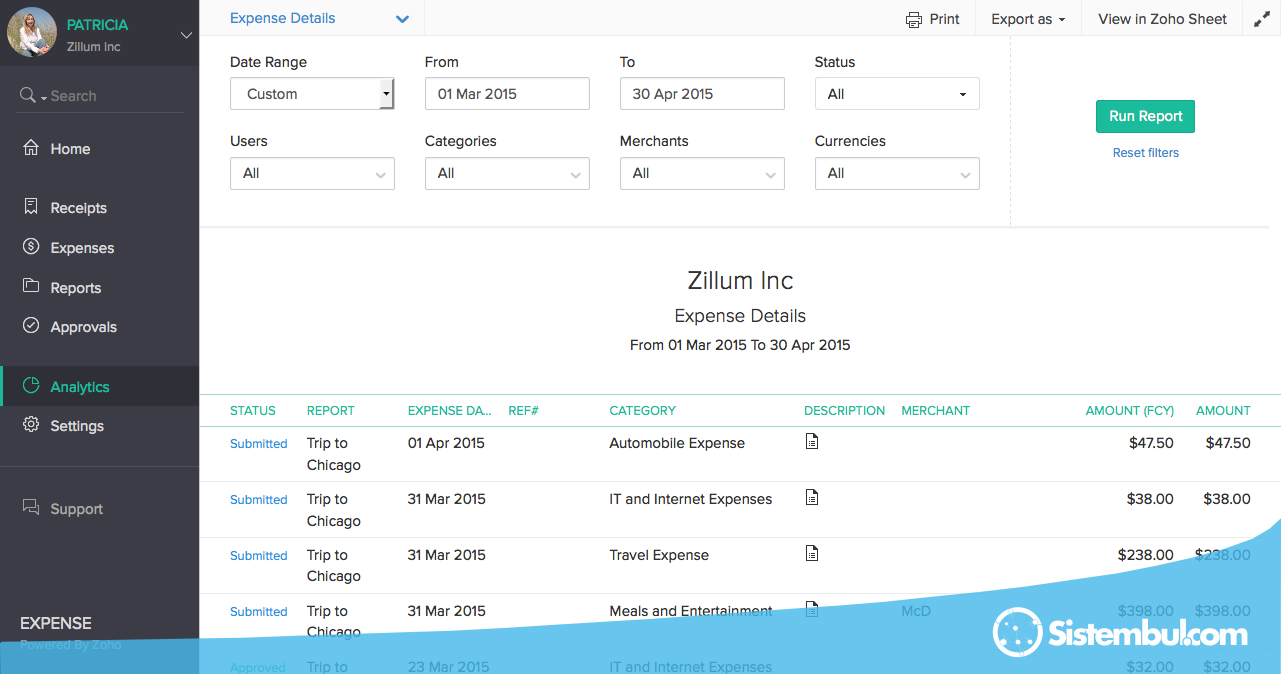1281x674 pixels.
Task: Open Reports in the sidebar
Action: (76, 288)
